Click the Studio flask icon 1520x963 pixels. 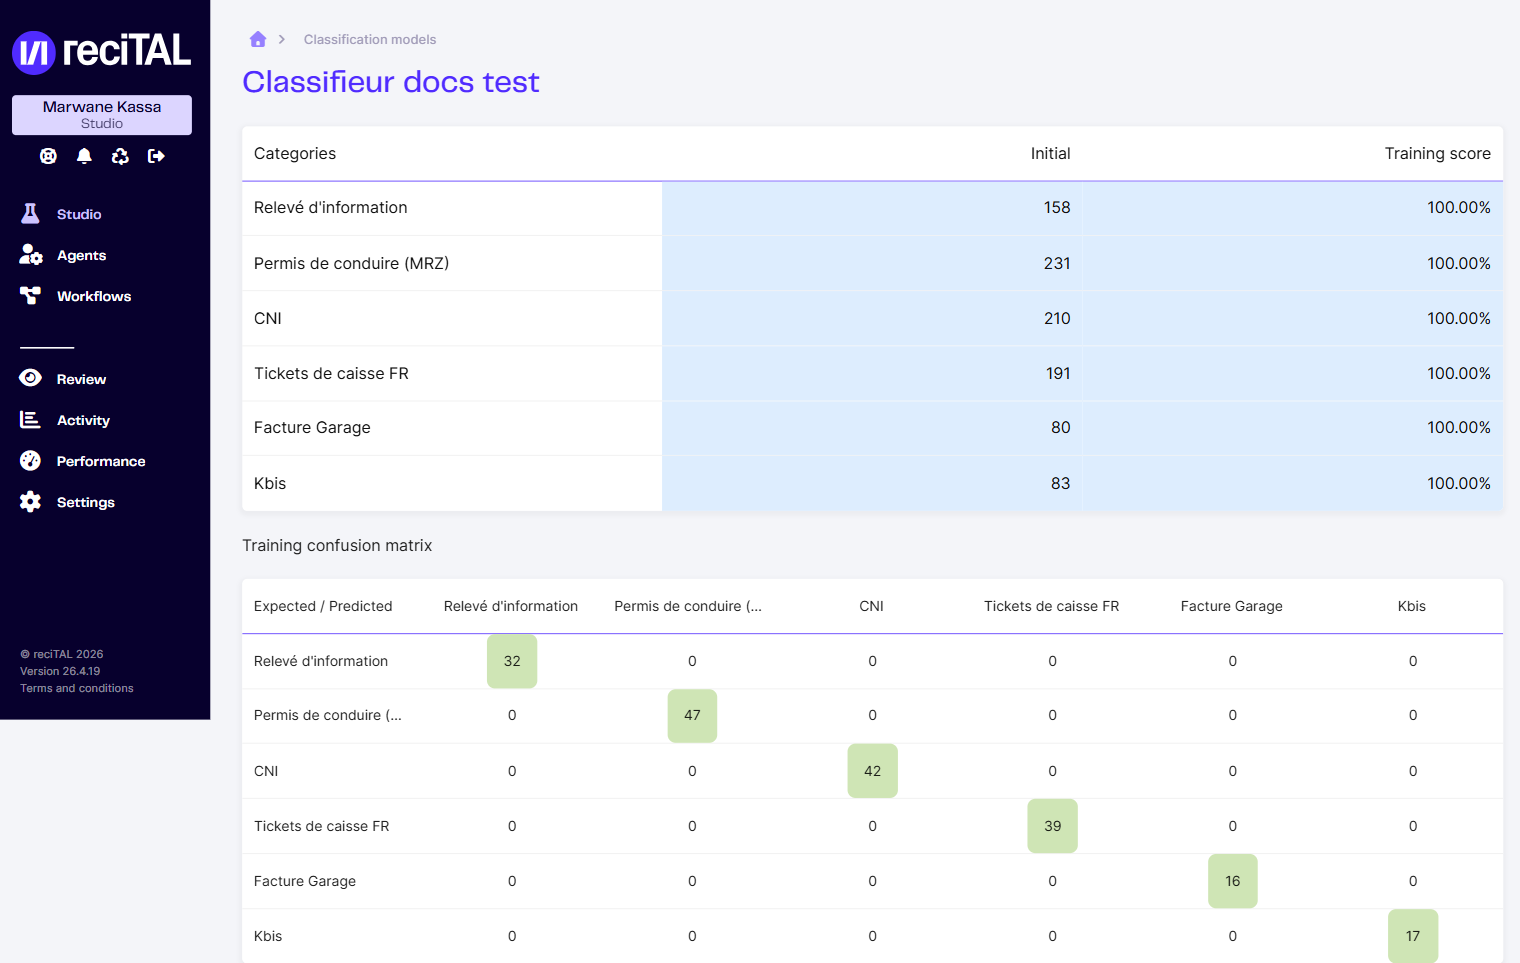tap(30, 214)
